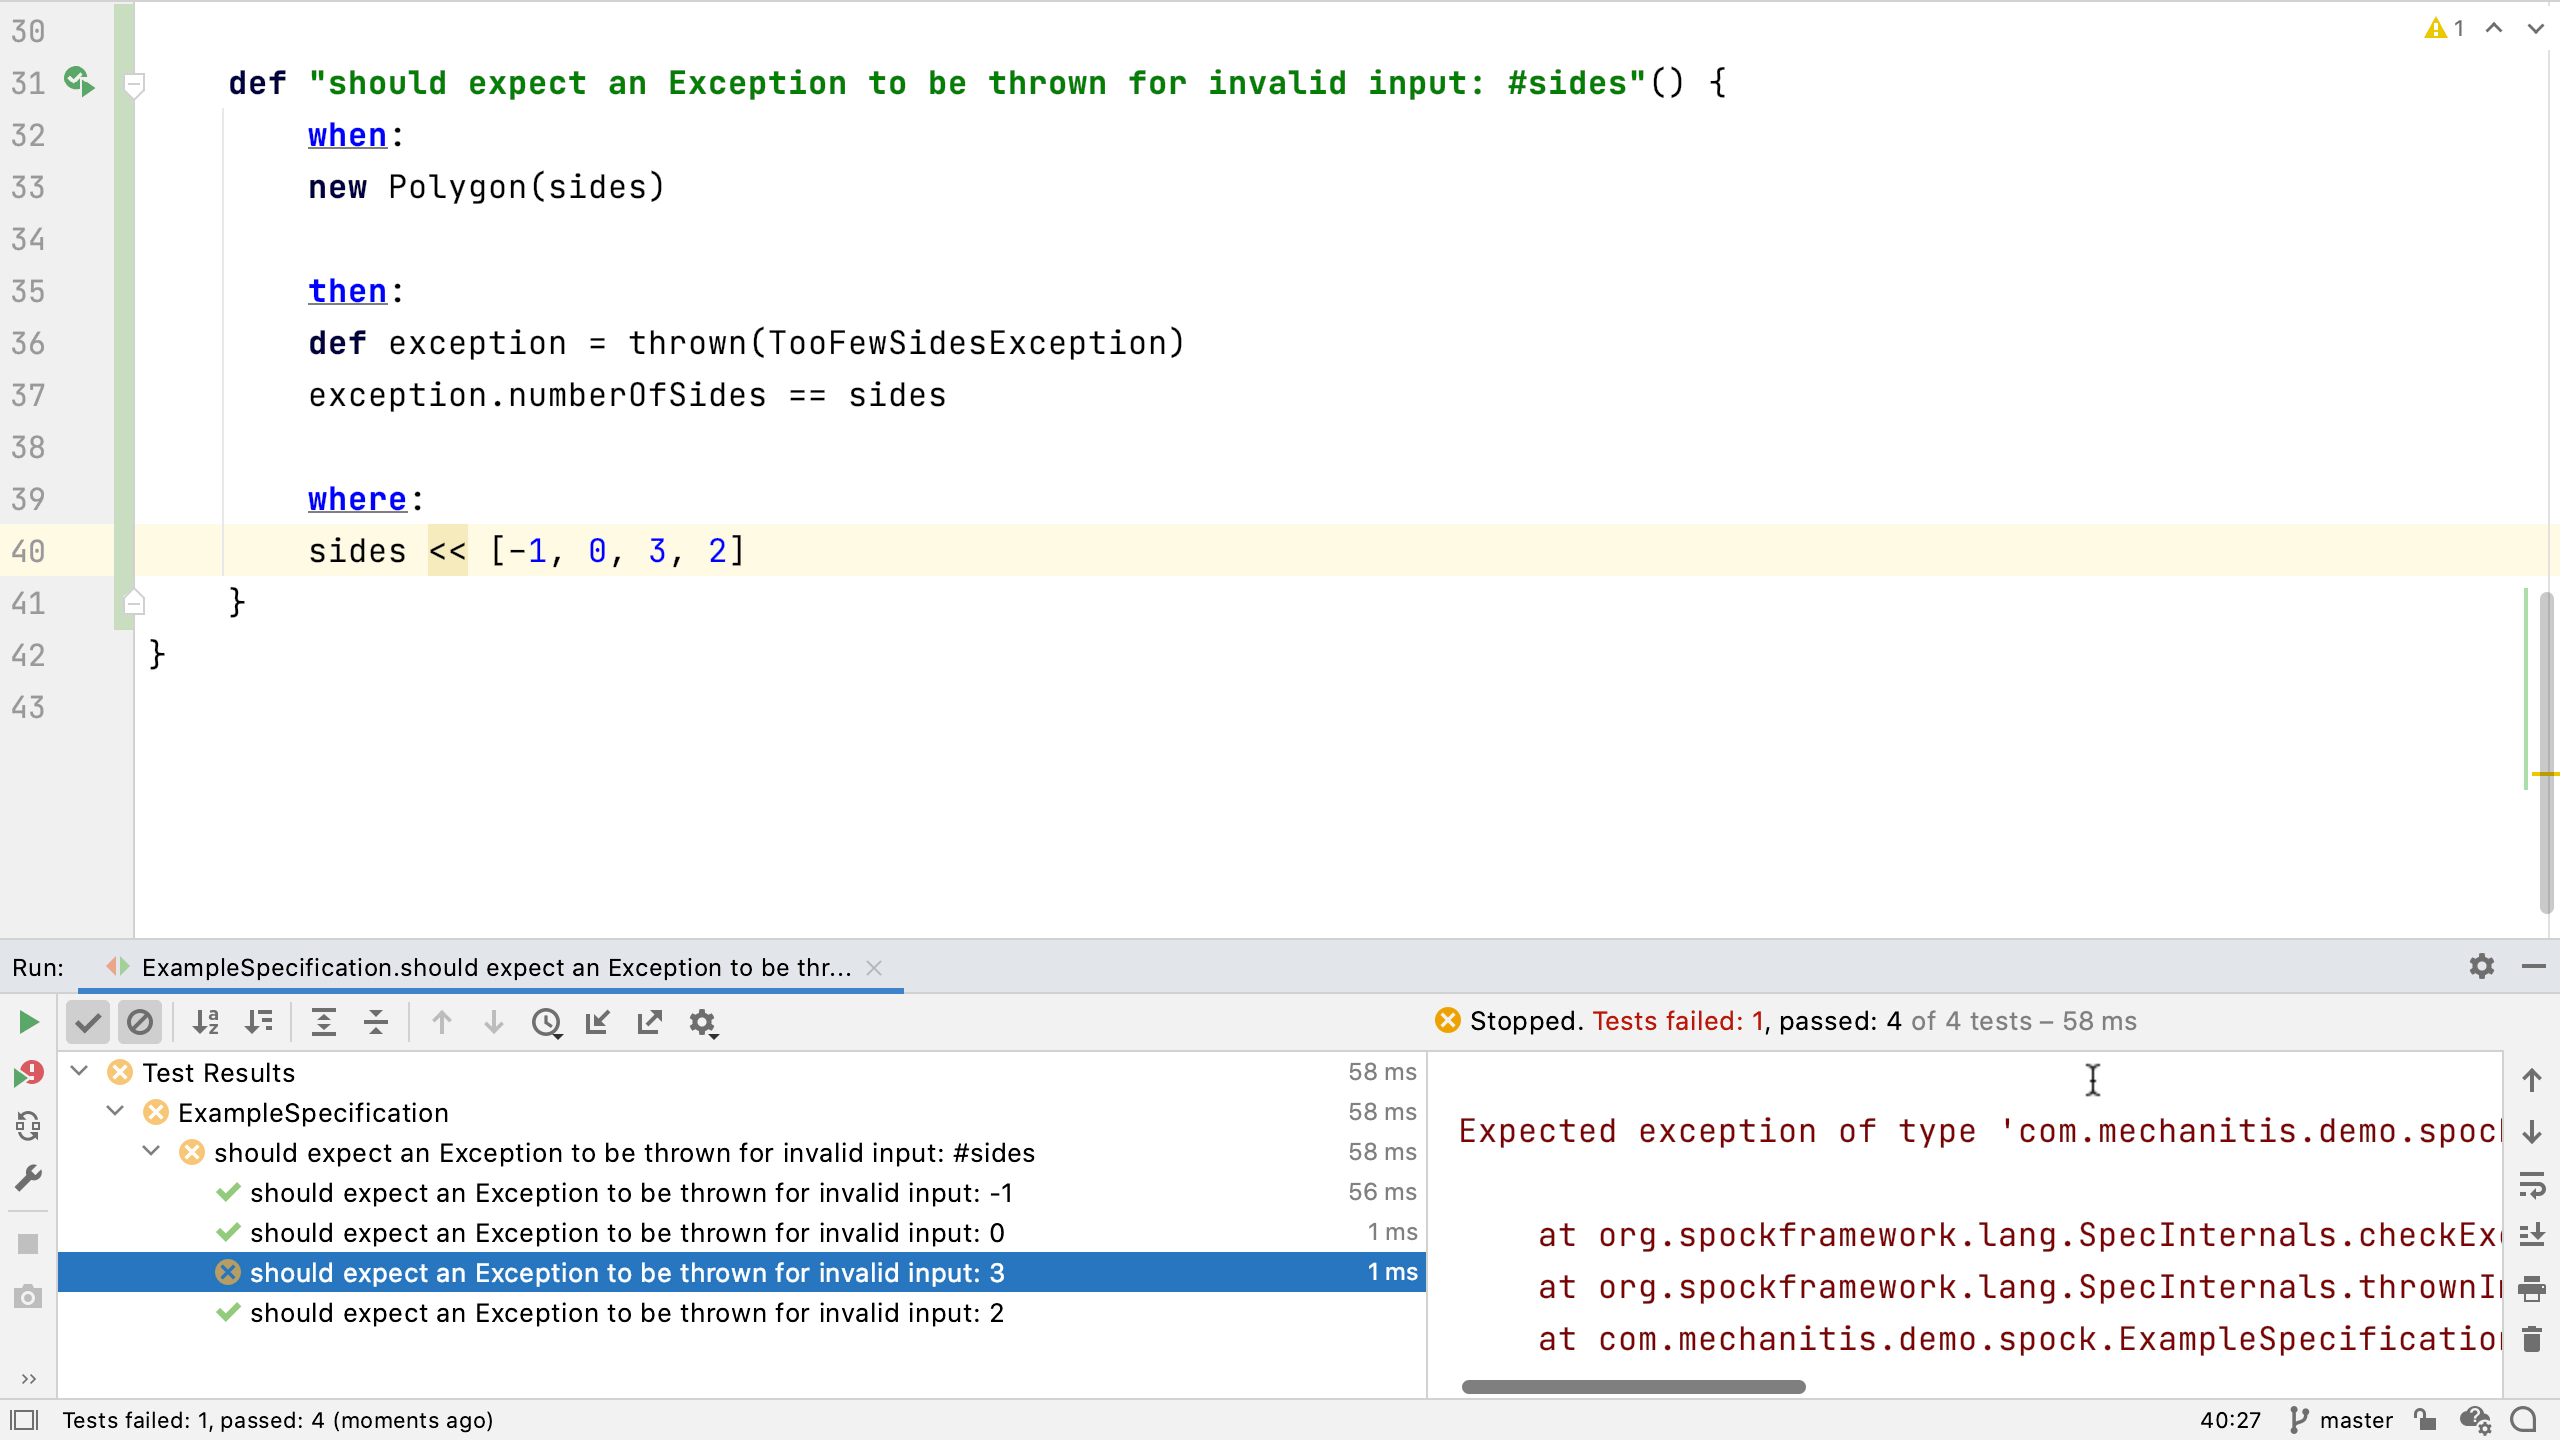Toggle Show Ignored tests button
2560x1440 pixels.
140,1022
